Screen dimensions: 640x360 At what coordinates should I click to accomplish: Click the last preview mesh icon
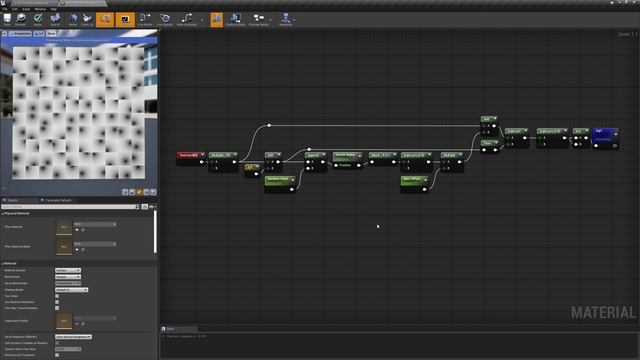pos(153,192)
